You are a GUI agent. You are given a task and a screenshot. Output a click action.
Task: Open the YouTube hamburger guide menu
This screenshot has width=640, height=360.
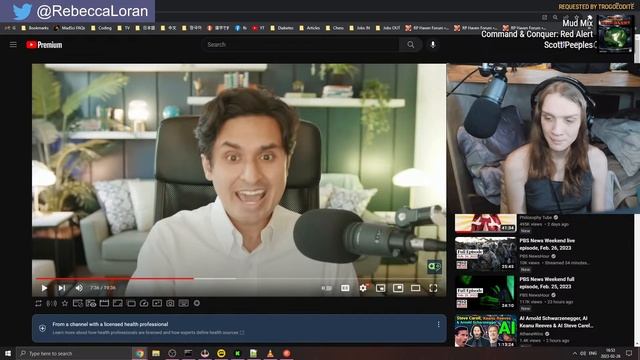pos(13,44)
